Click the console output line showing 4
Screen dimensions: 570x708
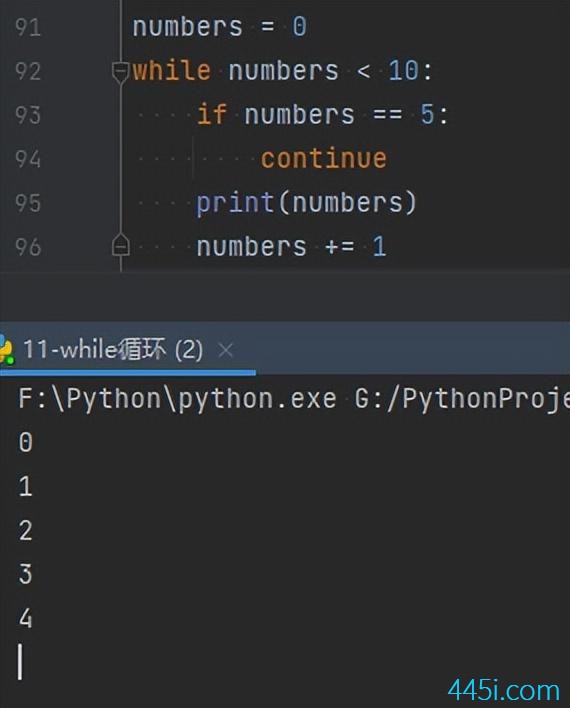point(25,618)
